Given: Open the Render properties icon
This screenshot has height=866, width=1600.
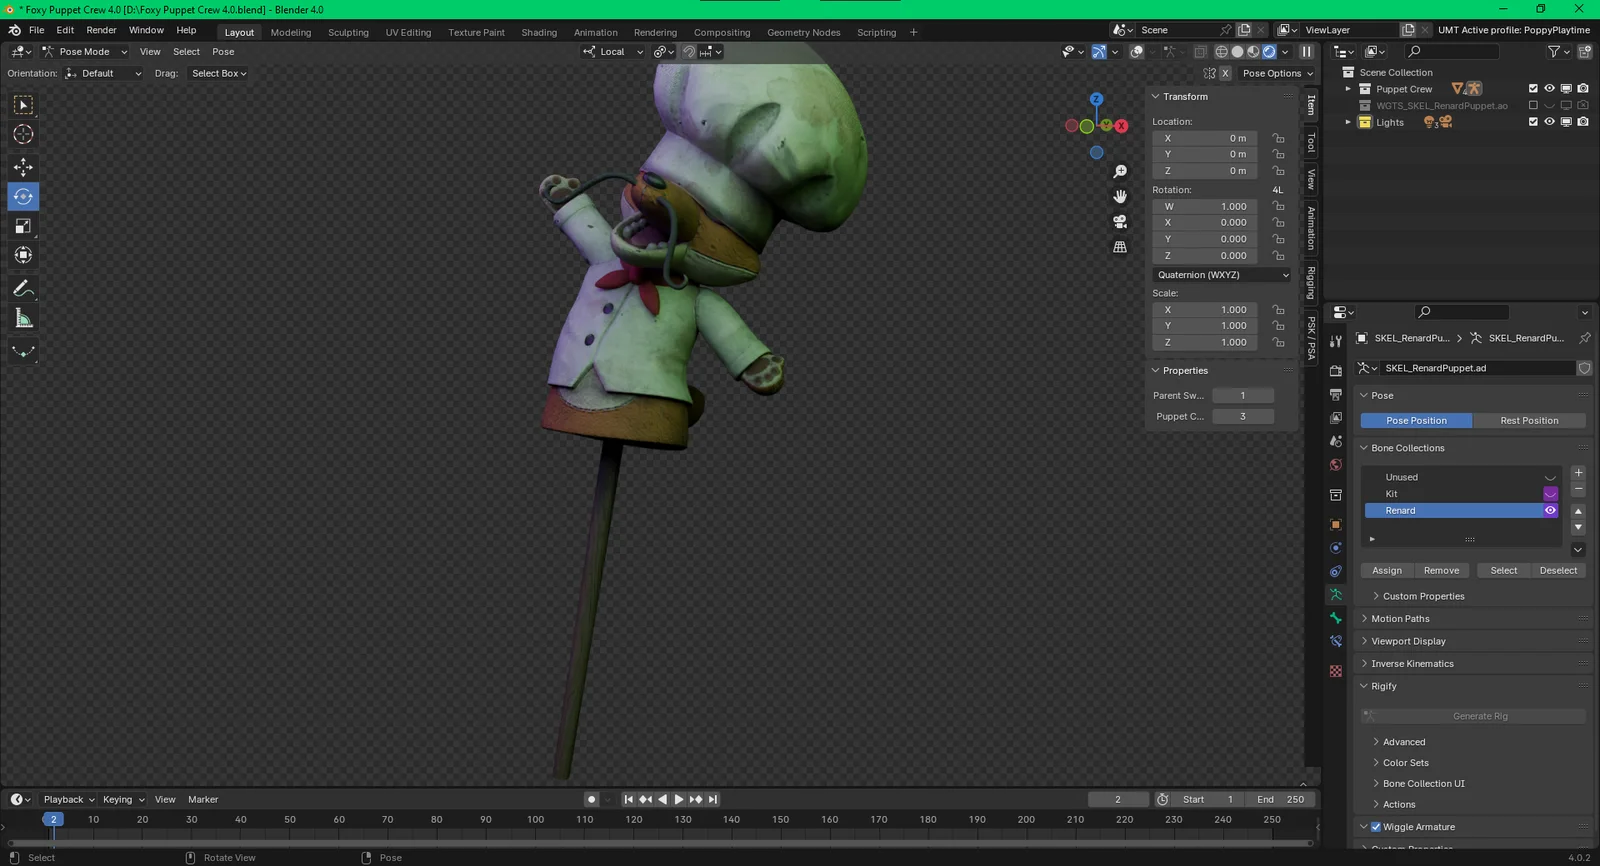Looking at the screenshot, I should 1336,370.
